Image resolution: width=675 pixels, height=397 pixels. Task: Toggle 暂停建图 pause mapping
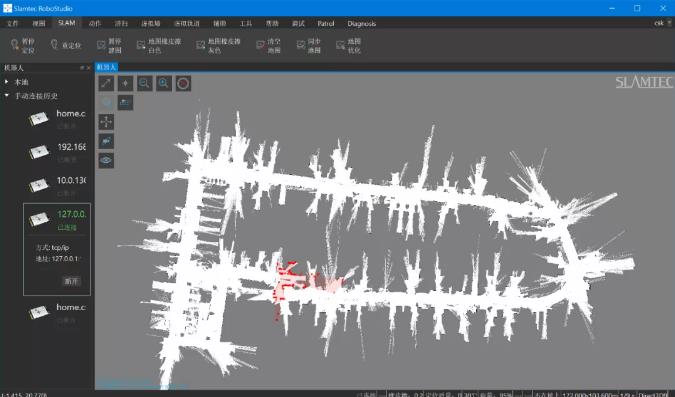coord(110,46)
